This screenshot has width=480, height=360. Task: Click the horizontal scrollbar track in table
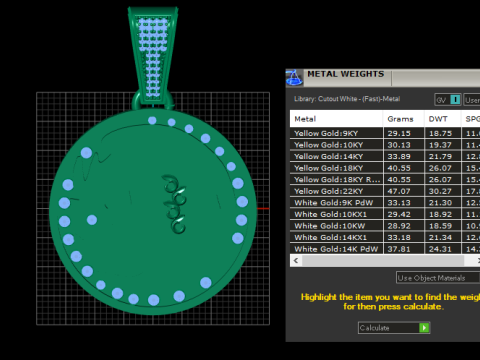click(383, 260)
